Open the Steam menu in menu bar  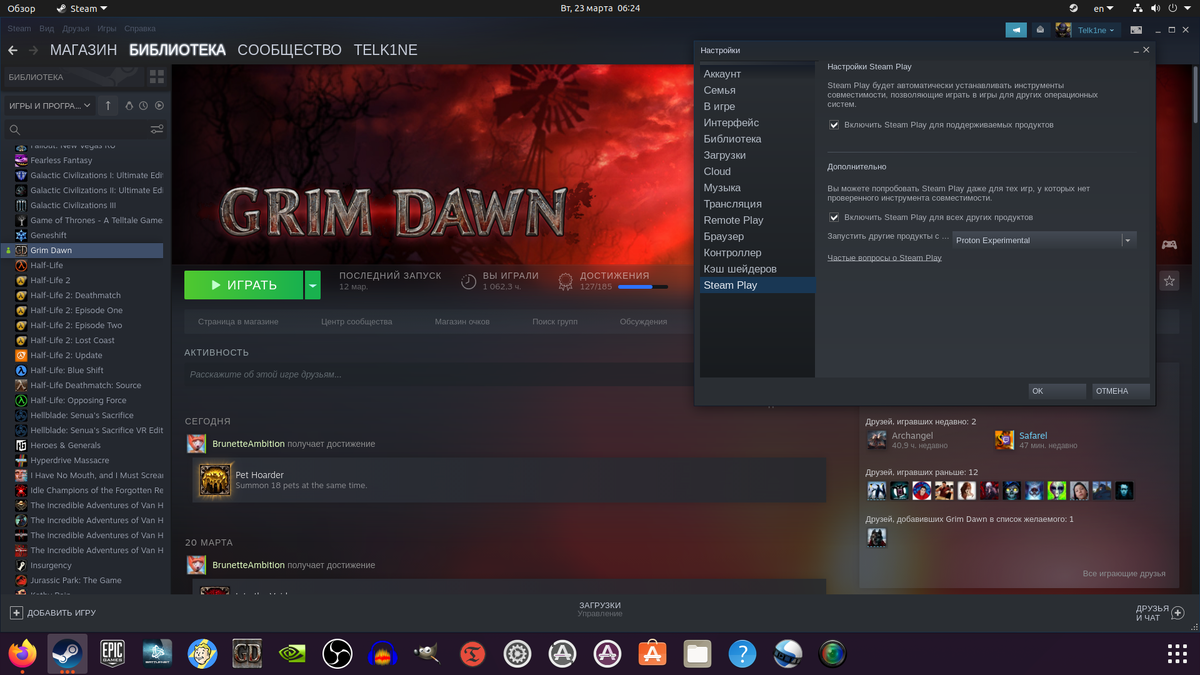(19, 29)
